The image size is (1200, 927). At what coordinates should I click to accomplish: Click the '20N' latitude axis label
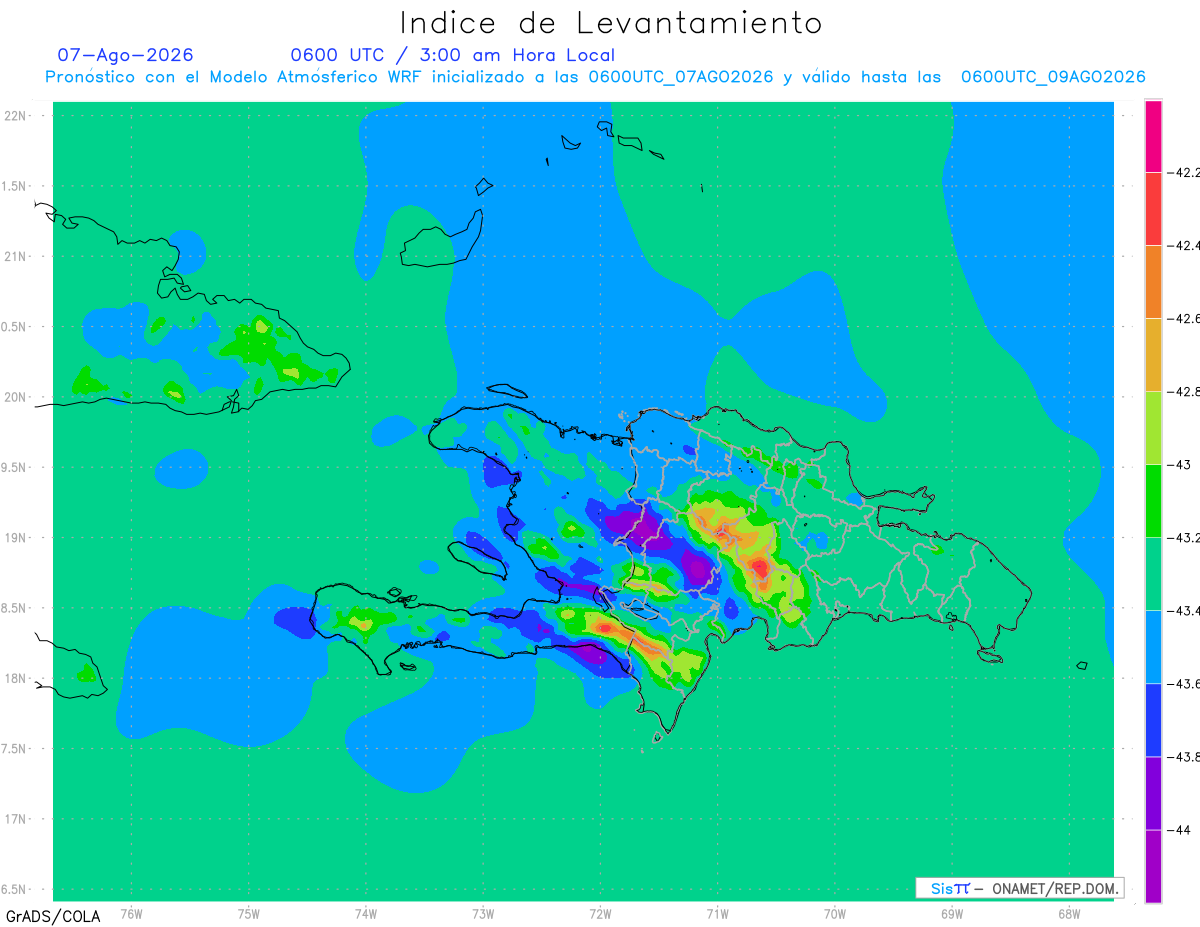pos(16,397)
